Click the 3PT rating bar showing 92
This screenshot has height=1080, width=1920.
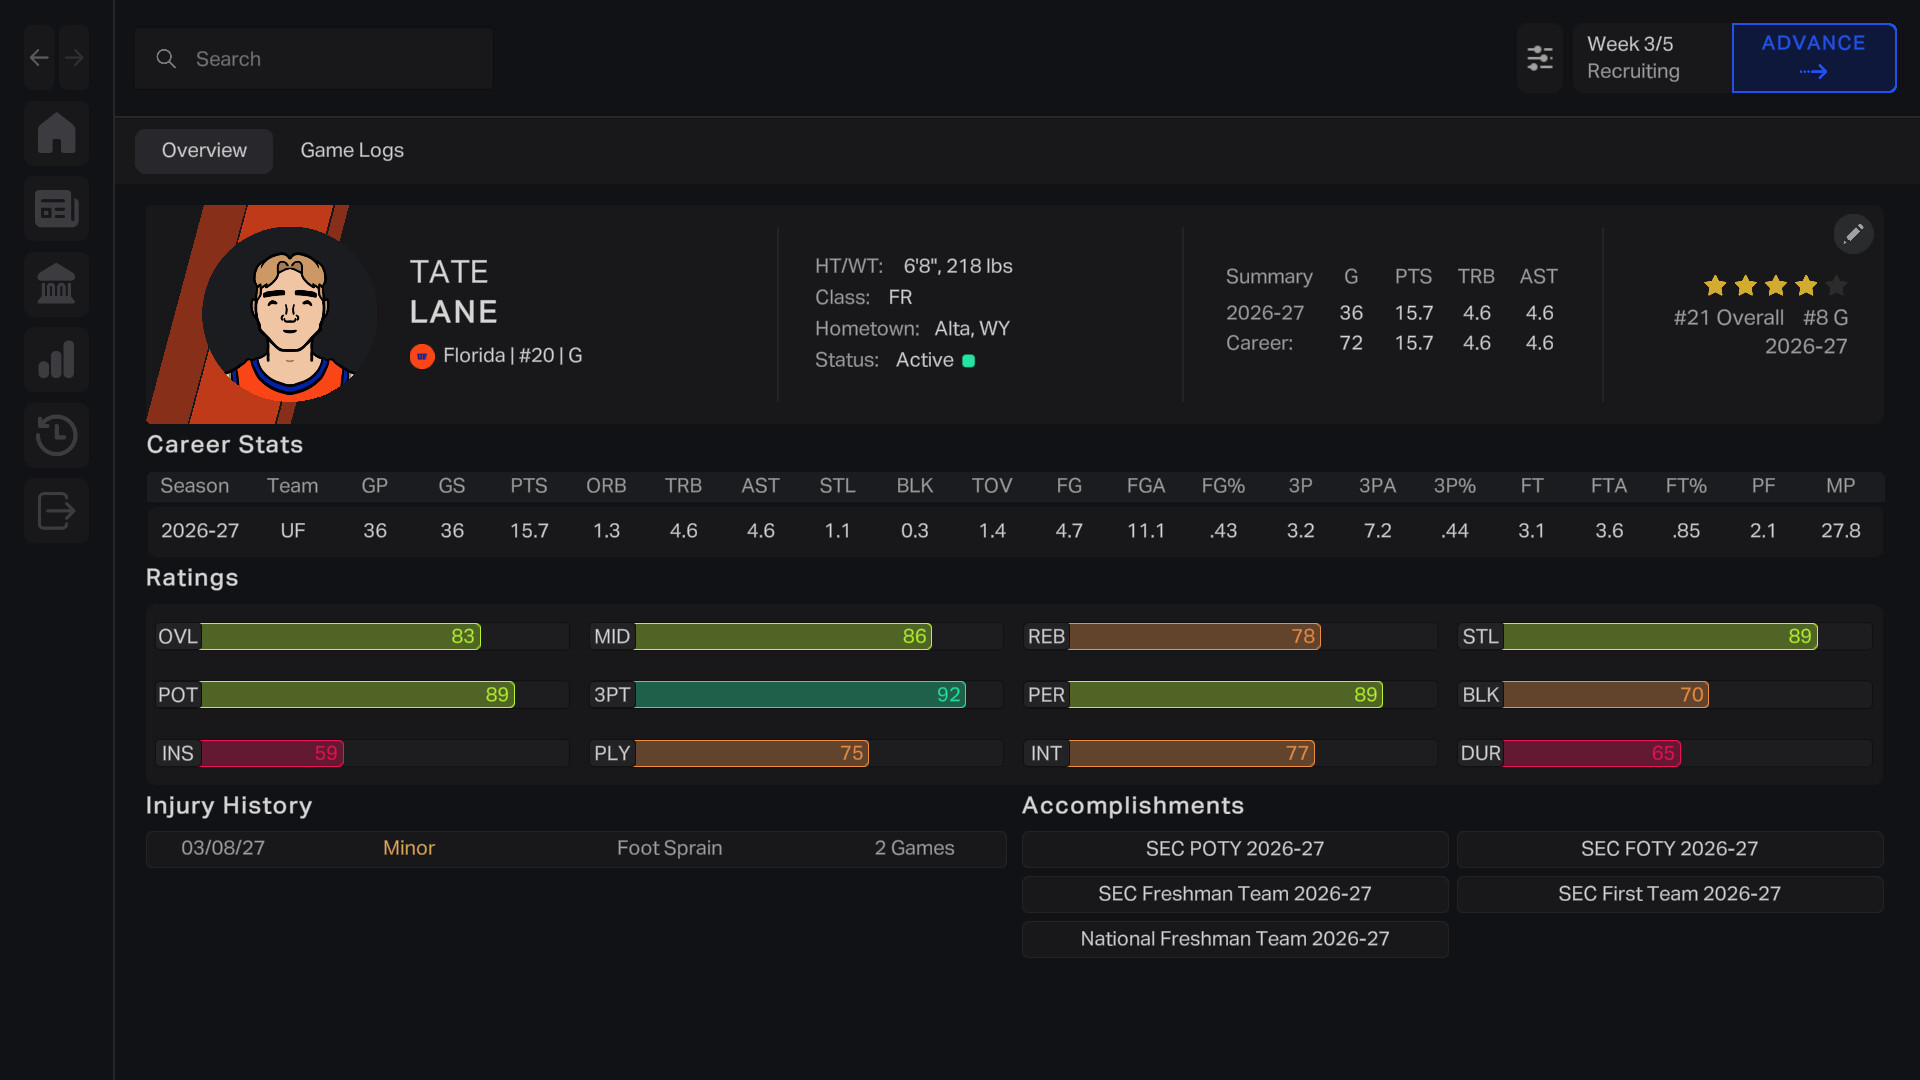[x=795, y=694]
